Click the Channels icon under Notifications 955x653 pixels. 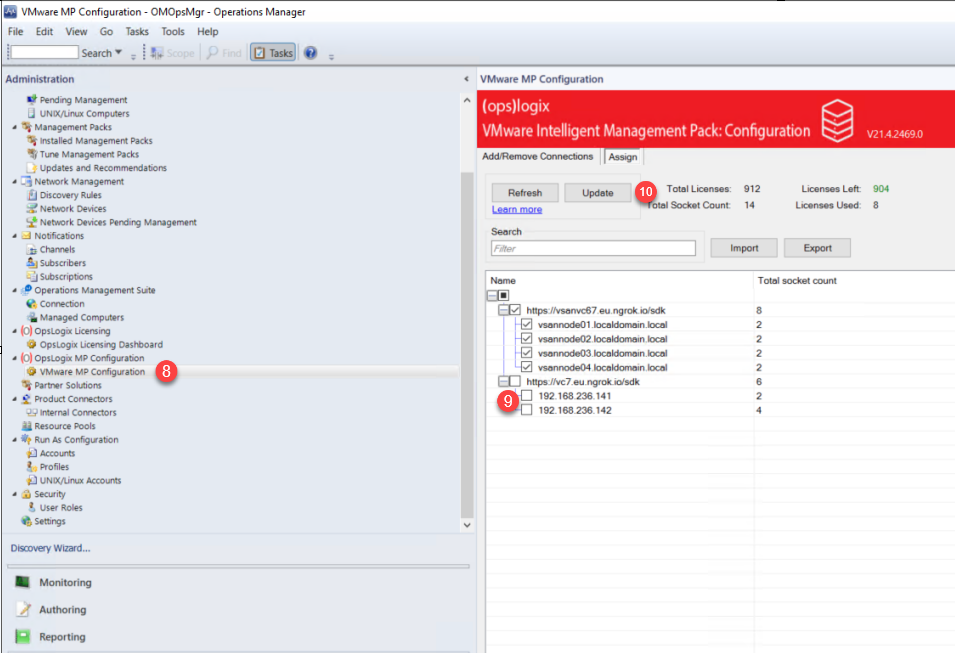click(32, 249)
